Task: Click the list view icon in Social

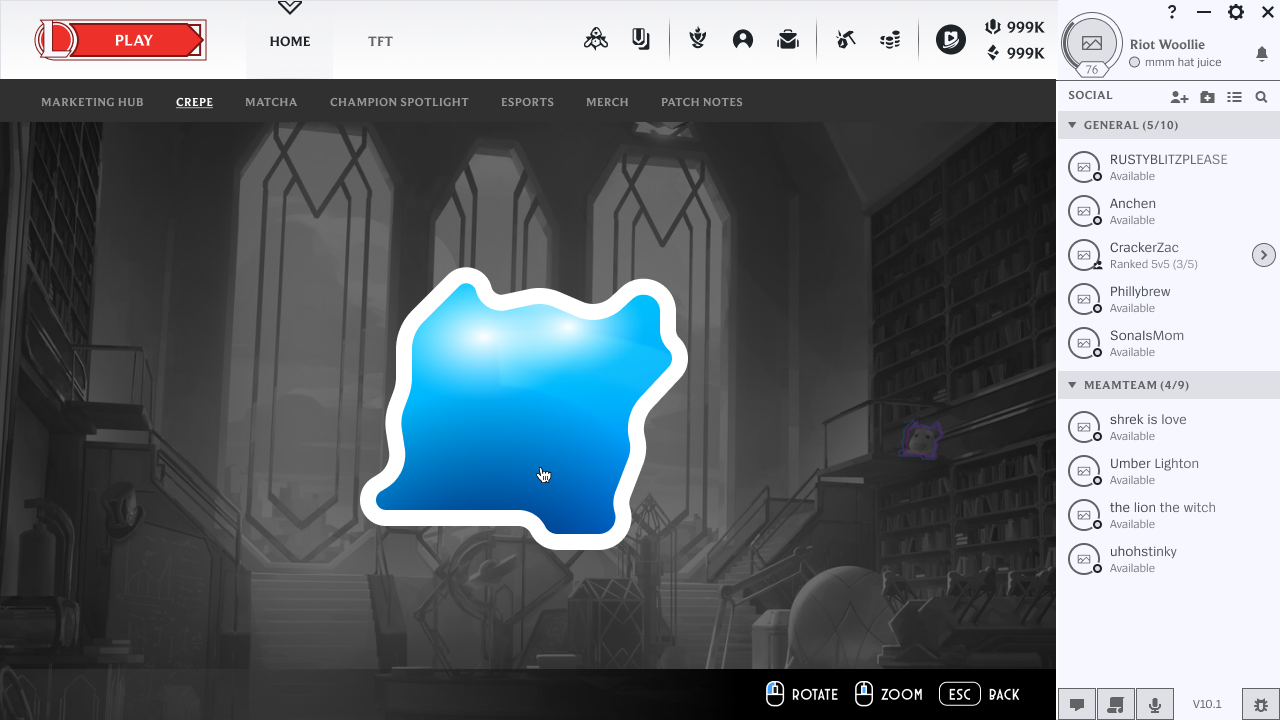Action: click(x=1235, y=97)
